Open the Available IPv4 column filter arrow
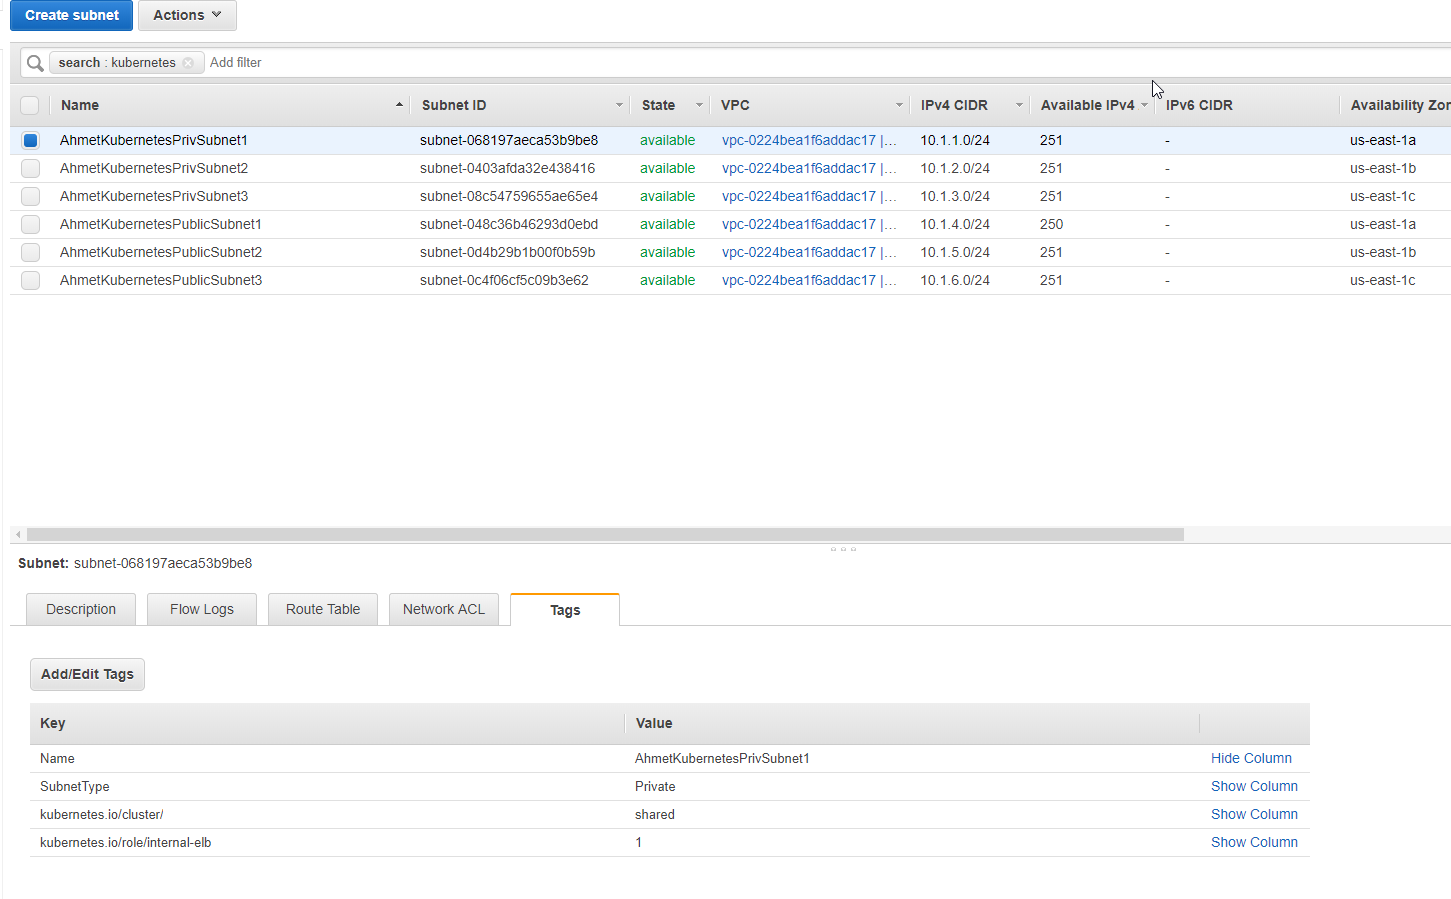 pos(1145,105)
